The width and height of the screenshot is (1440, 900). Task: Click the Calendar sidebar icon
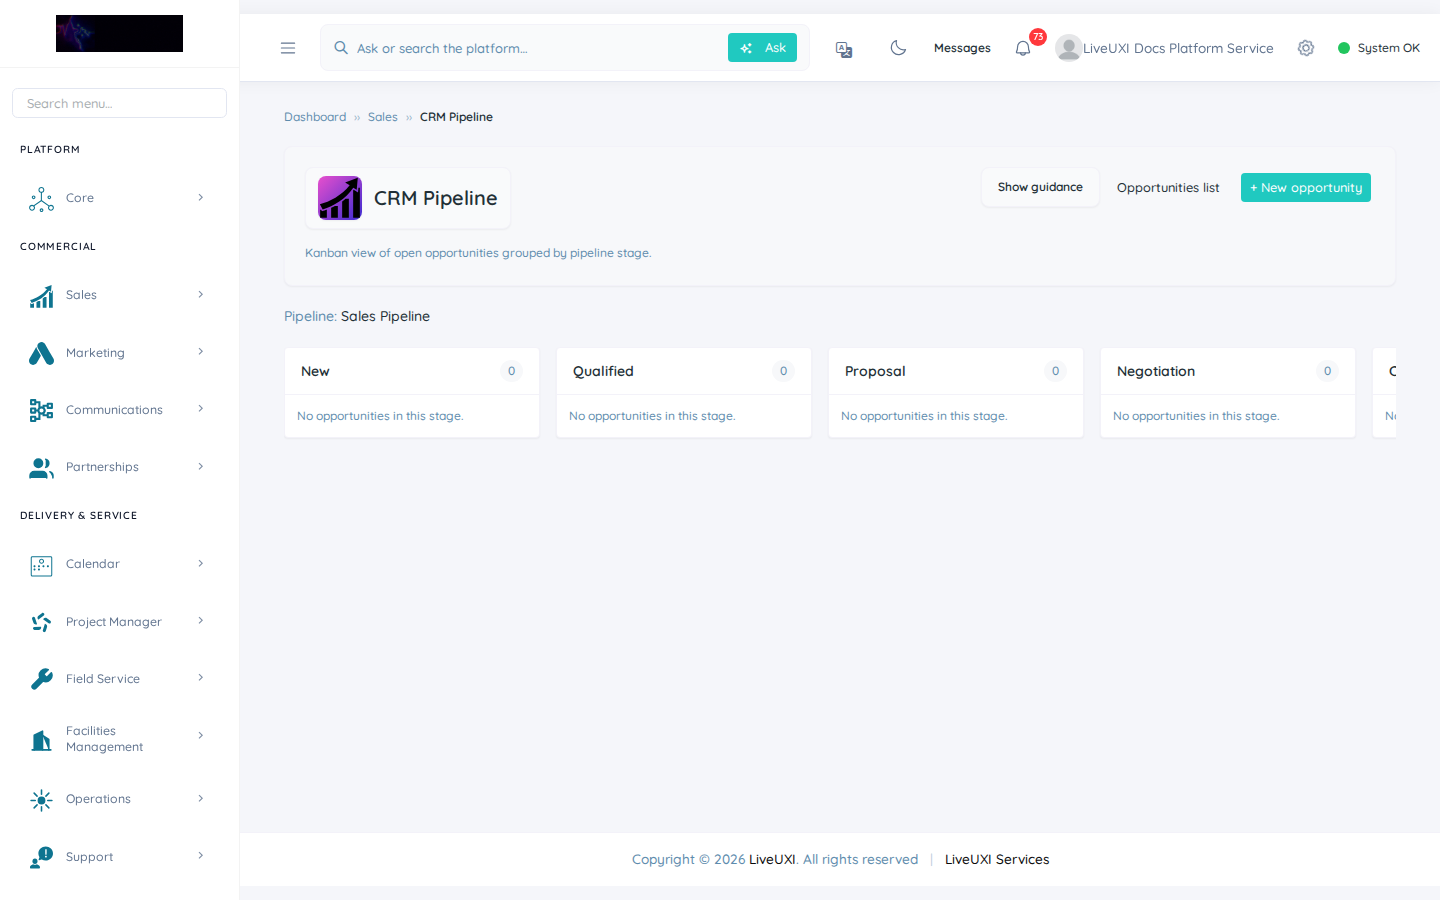coord(41,565)
